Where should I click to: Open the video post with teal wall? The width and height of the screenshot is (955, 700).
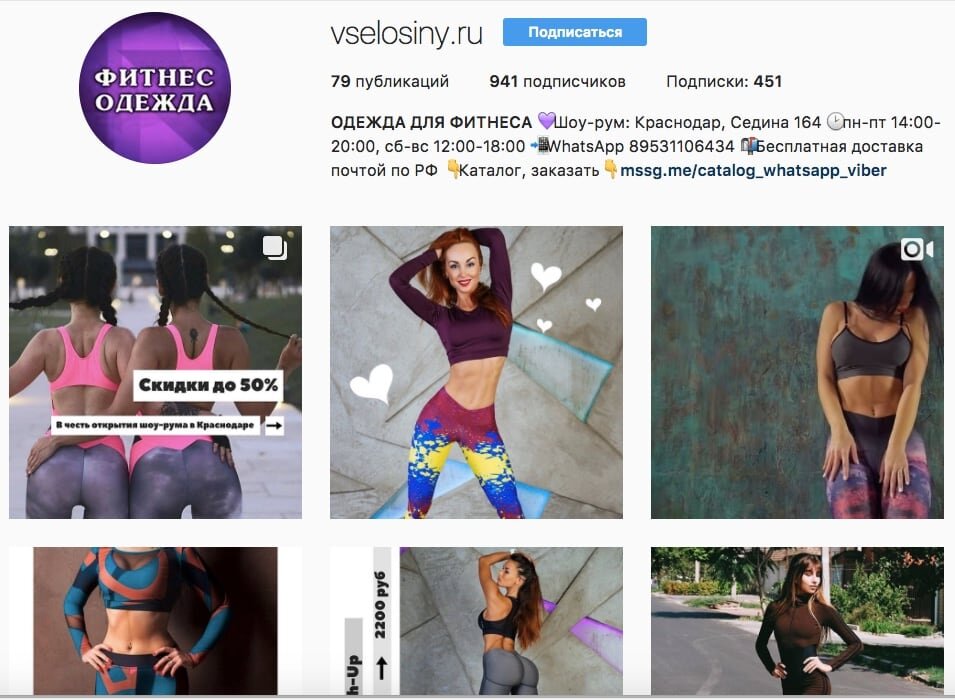[797, 372]
